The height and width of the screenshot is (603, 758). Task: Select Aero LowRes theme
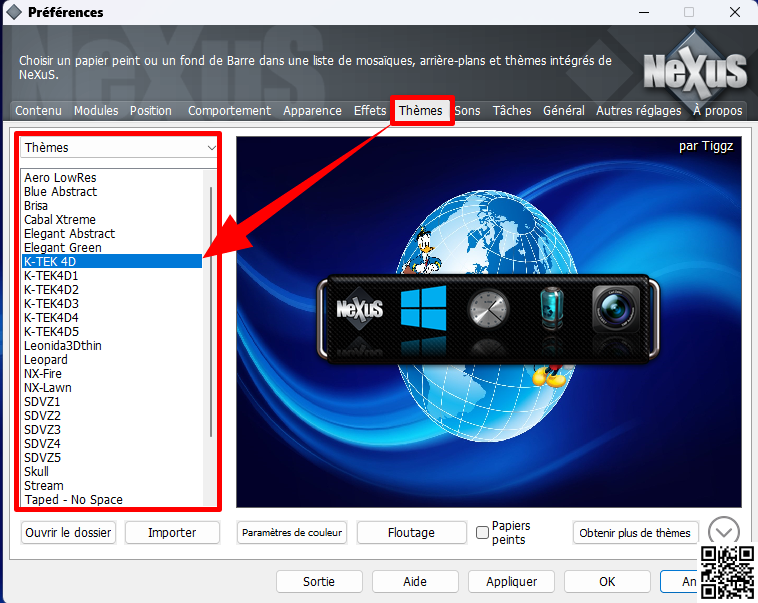pos(112,177)
